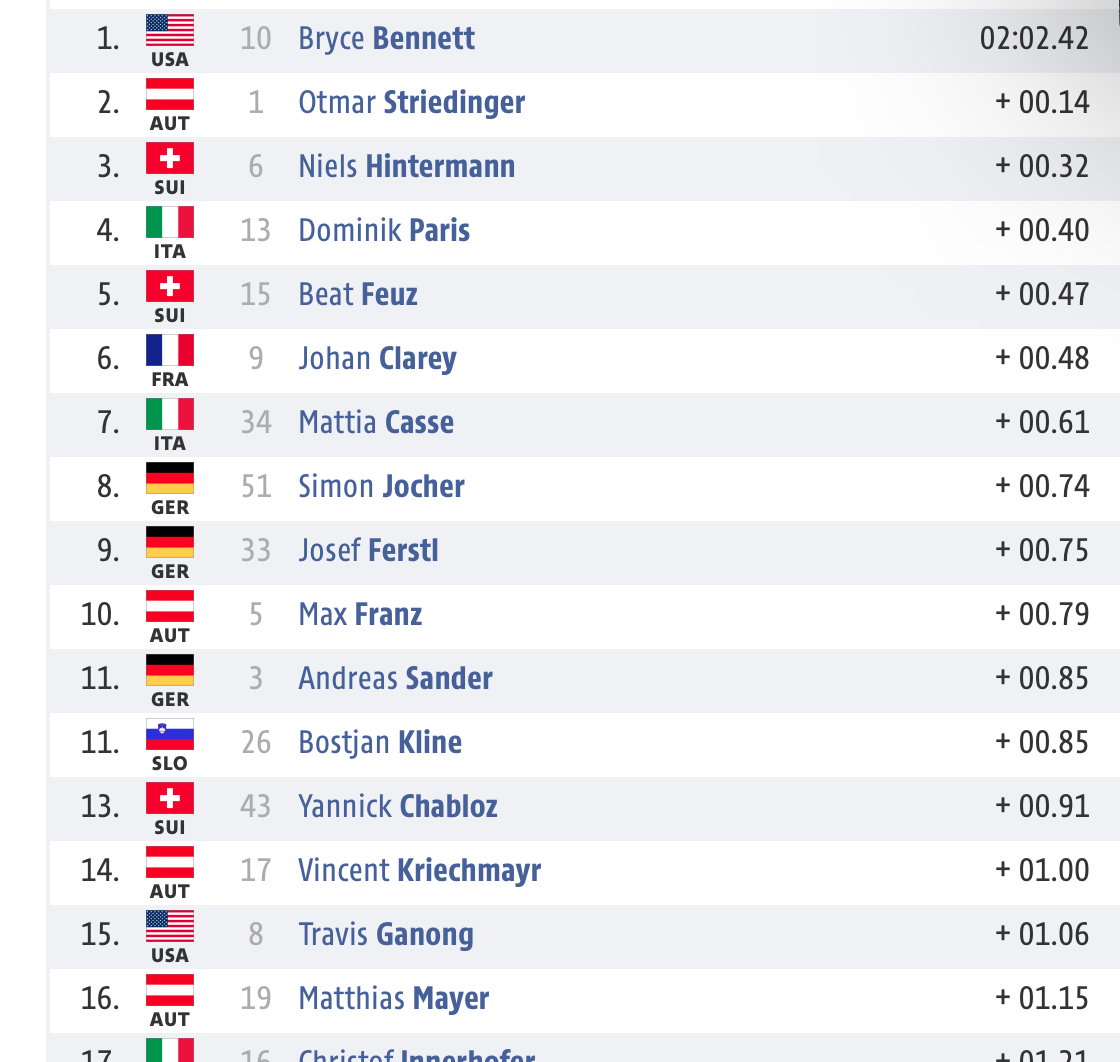Click Dominik Paris time gap +00.40

pos(1042,231)
